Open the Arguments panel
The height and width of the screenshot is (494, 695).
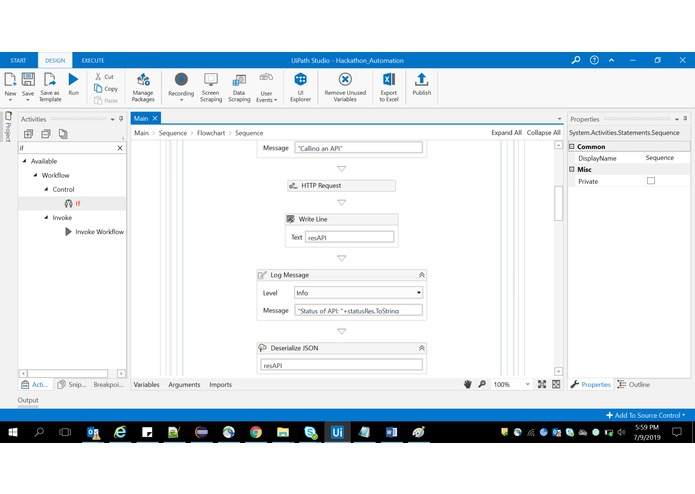pos(184,385)
